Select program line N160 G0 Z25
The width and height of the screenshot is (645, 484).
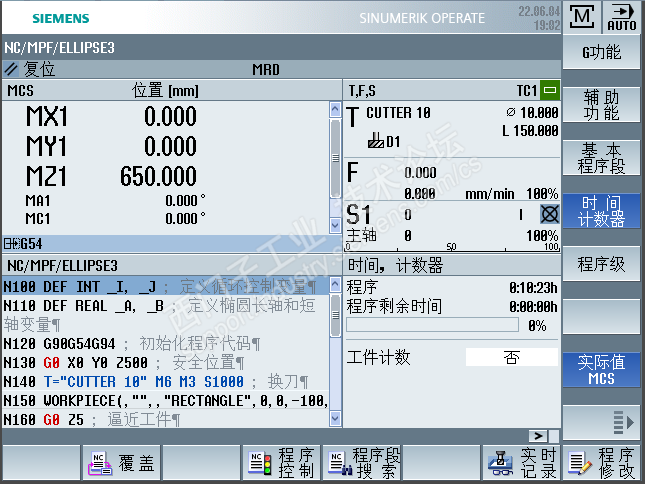coord(165,419)
